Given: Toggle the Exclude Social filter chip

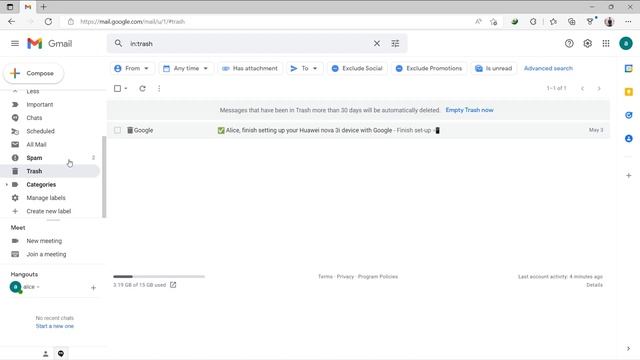Looking at the screenshot, I should coord(357,68).
